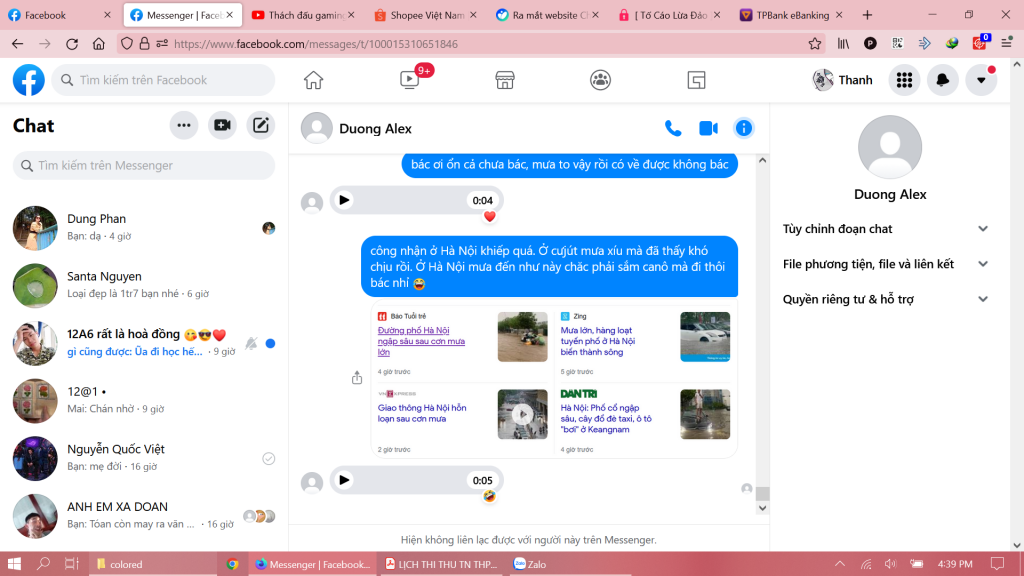Create a new video room
Screen dimensions: 1024x576
point(222,125)
